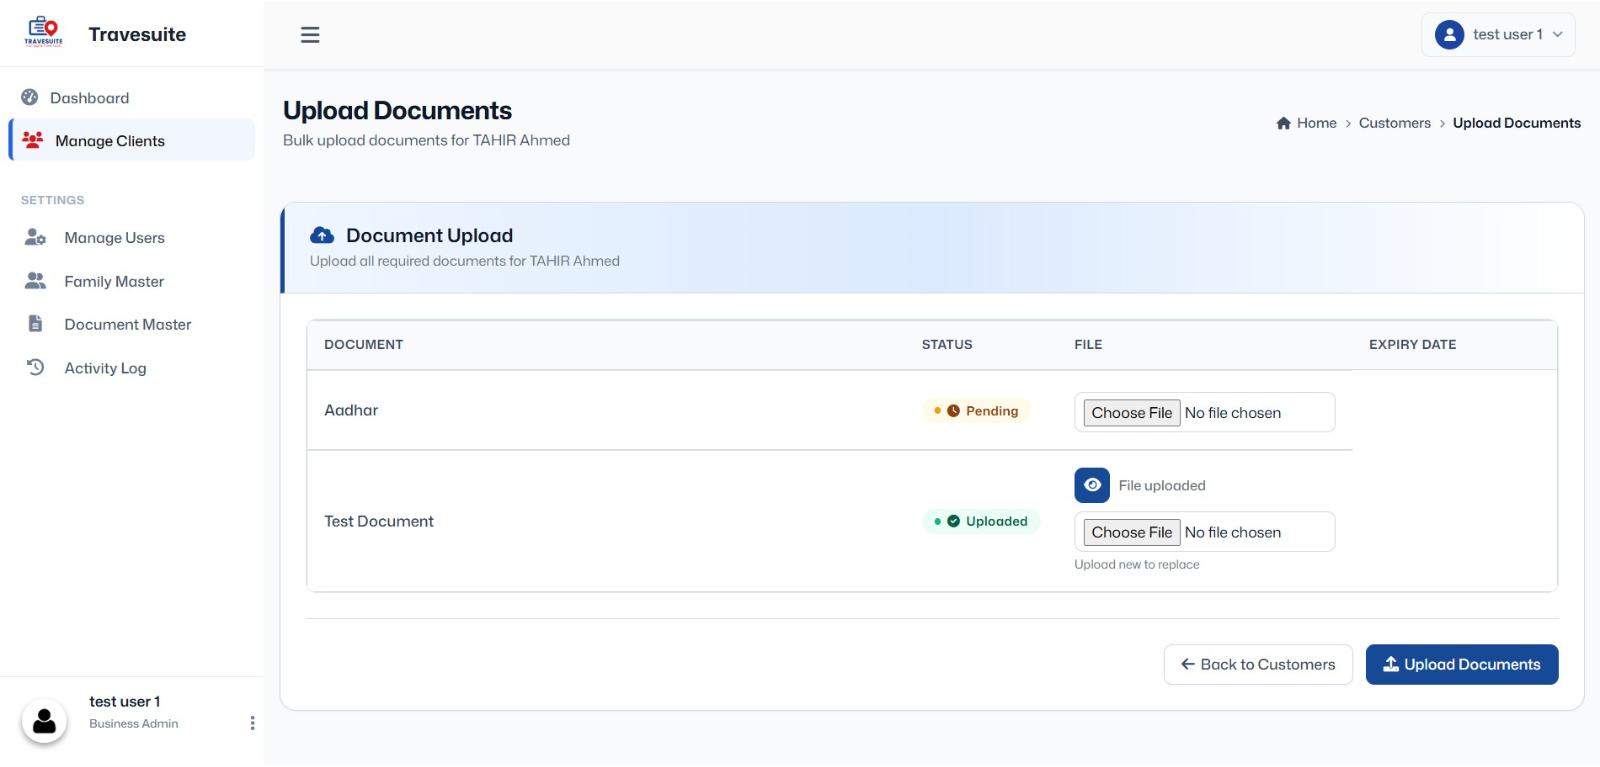The image size is (1600, 767).
Task: Click the blue Upload Documents button
Action: 1462,665
